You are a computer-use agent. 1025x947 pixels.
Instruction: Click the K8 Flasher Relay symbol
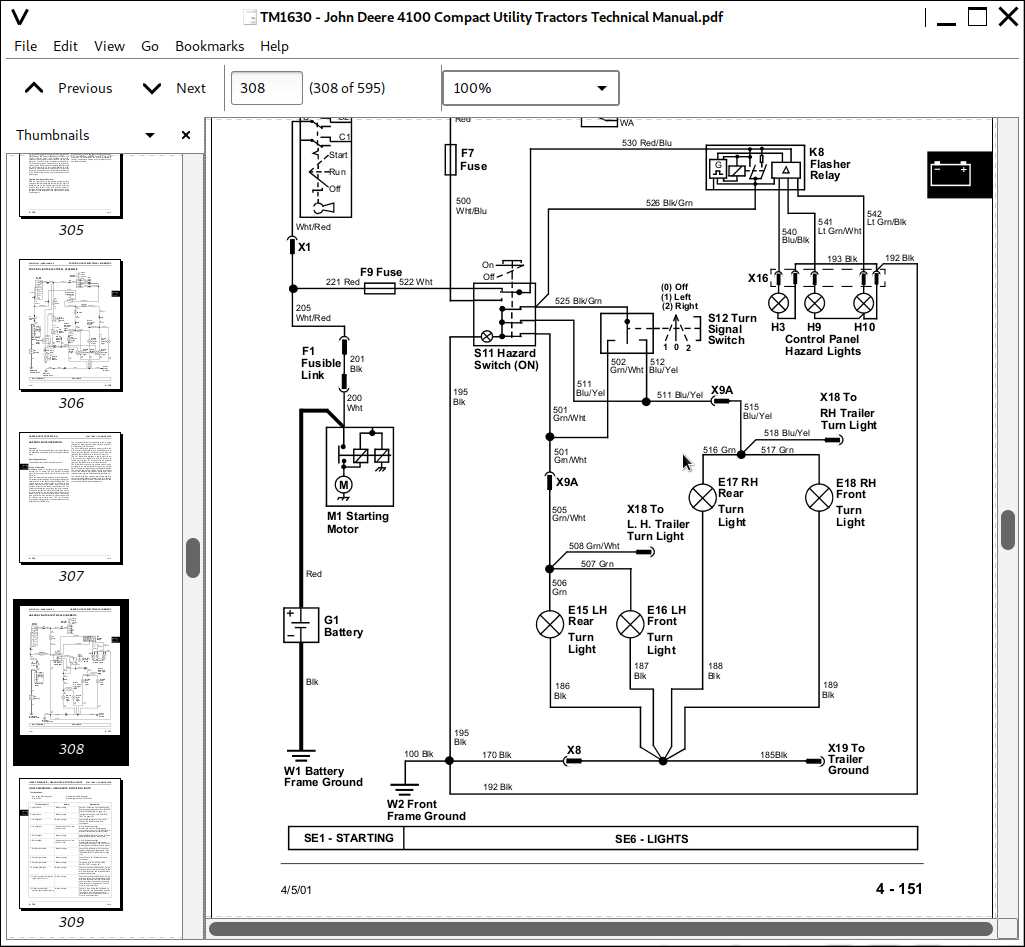755,168
